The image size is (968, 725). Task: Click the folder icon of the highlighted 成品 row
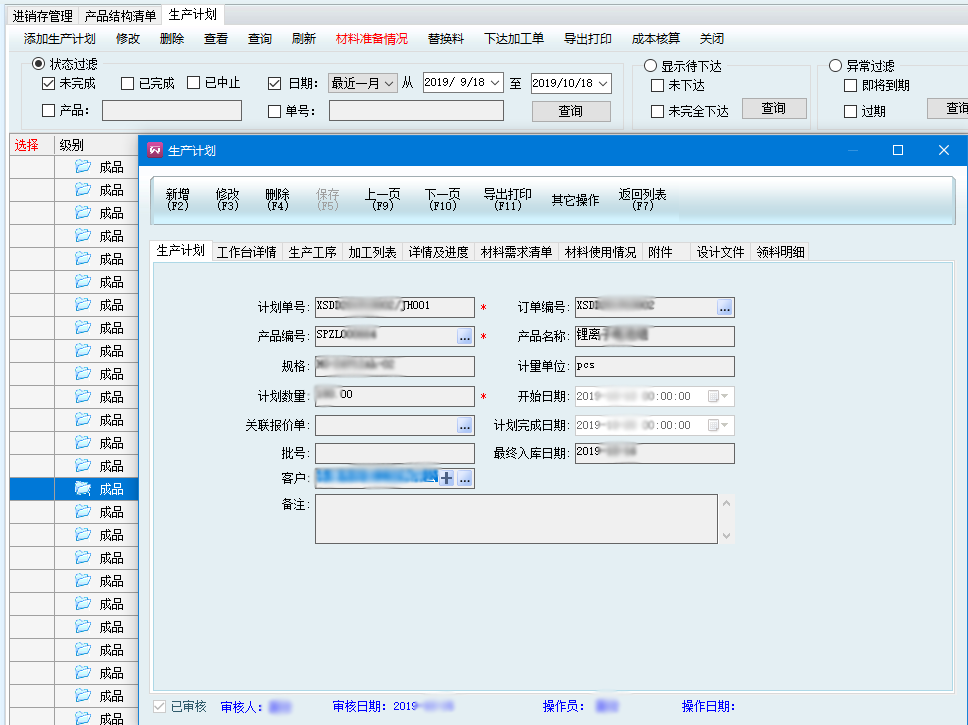[x=83, y=488]
